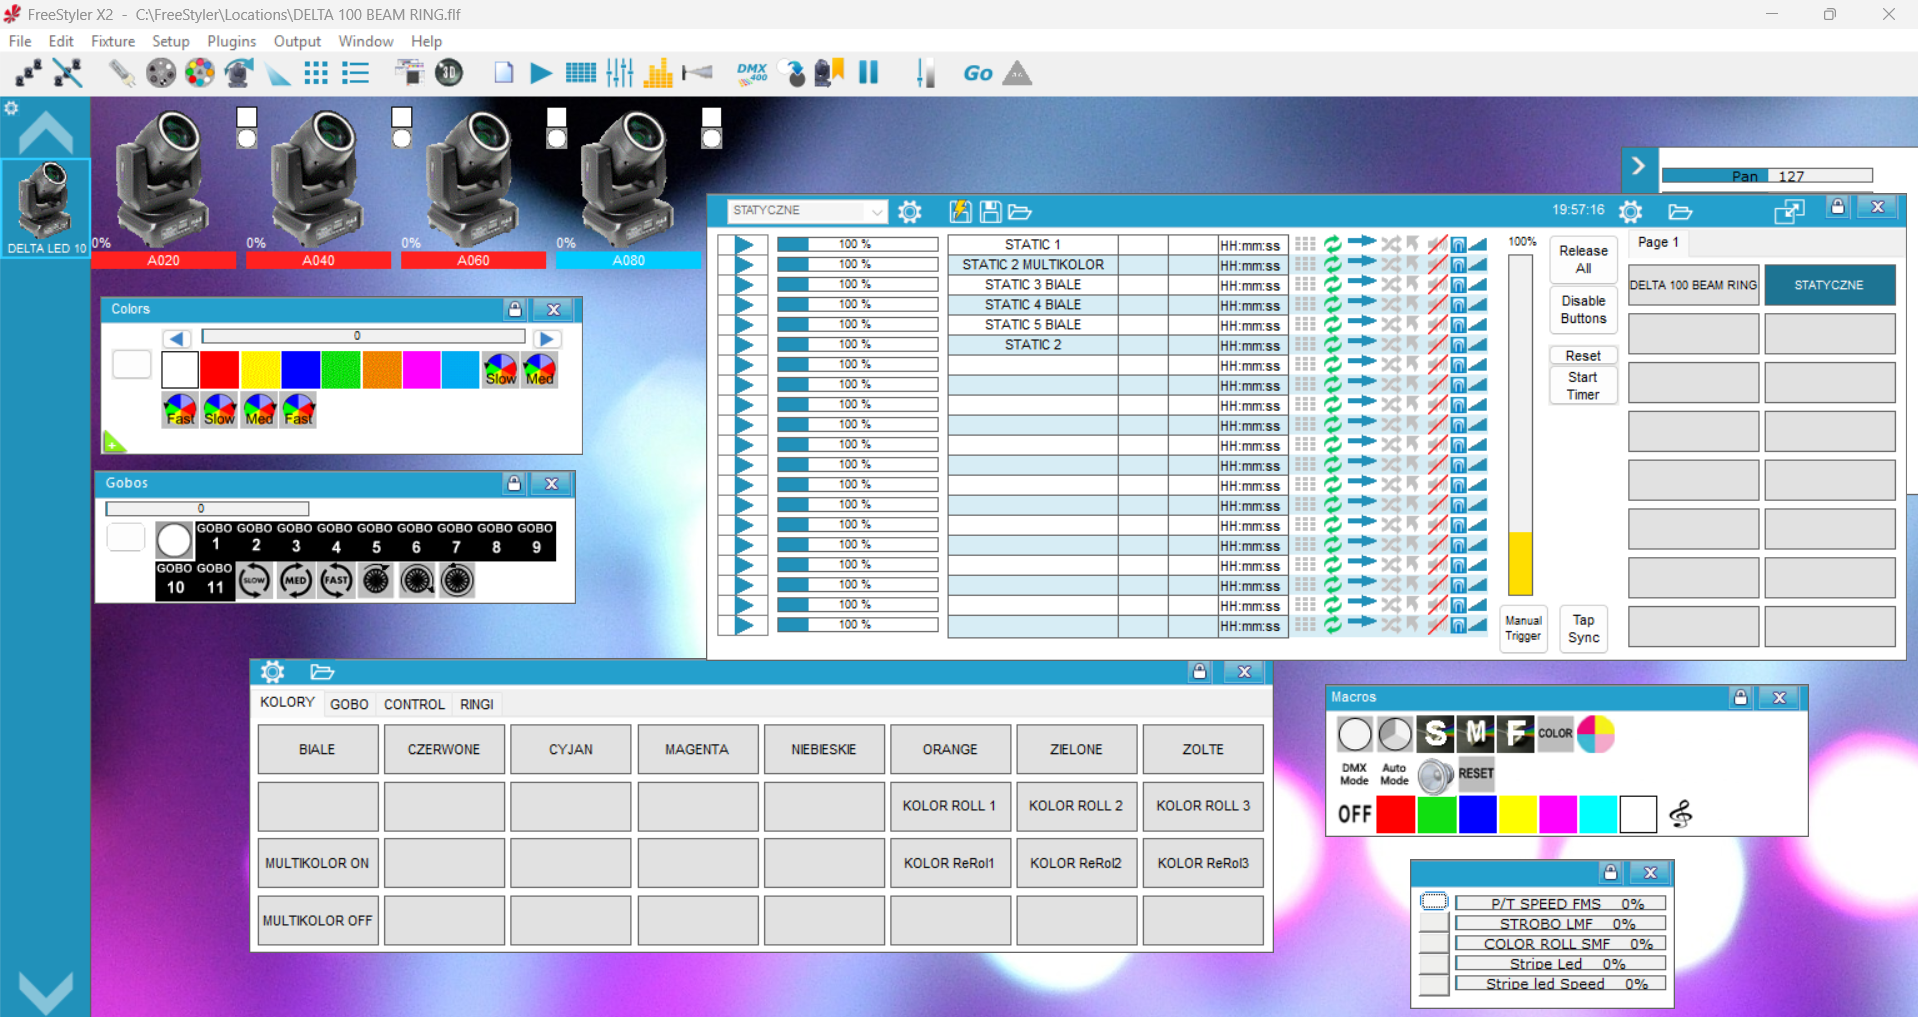The image size is (1918, 1017).
Task: Click the pause icon in the toolbar
Action: click(868, 72)
